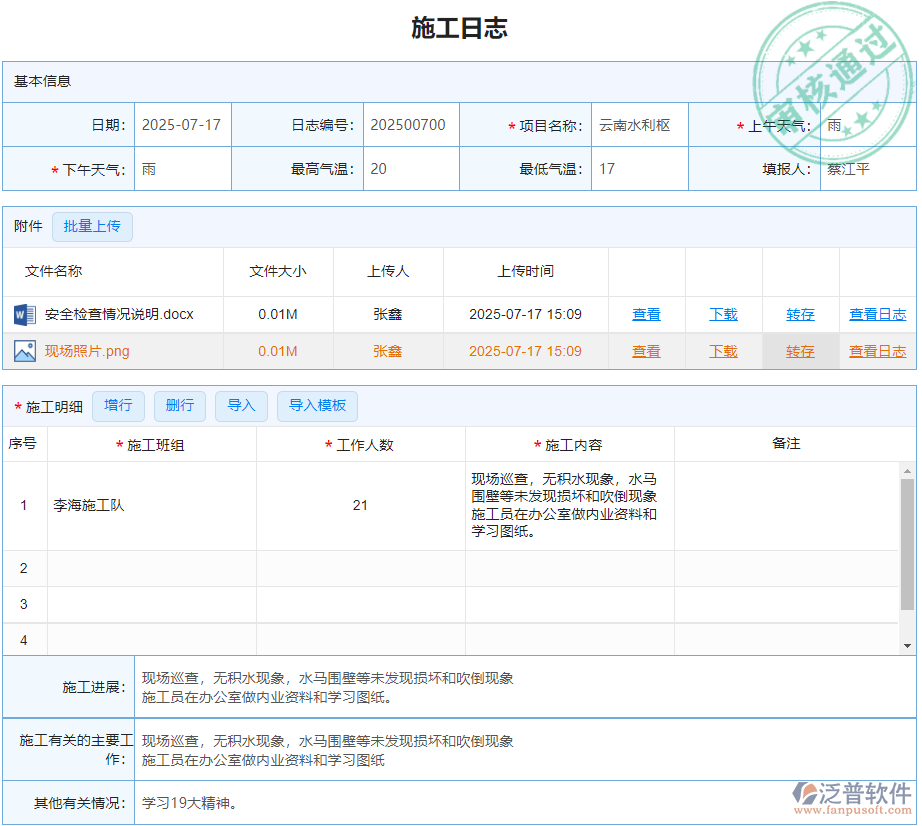The height and width of the screenshot is (826, 922).
Task: Click 删行 to remove a row
Action: pyautogui.click(x=179, y=406)
